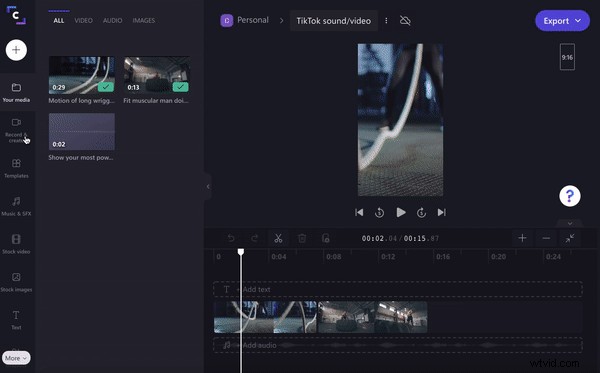Screen dimensions: 600x373
Task: Delete the selected clip with trash icon
Action: pos(302,238)
